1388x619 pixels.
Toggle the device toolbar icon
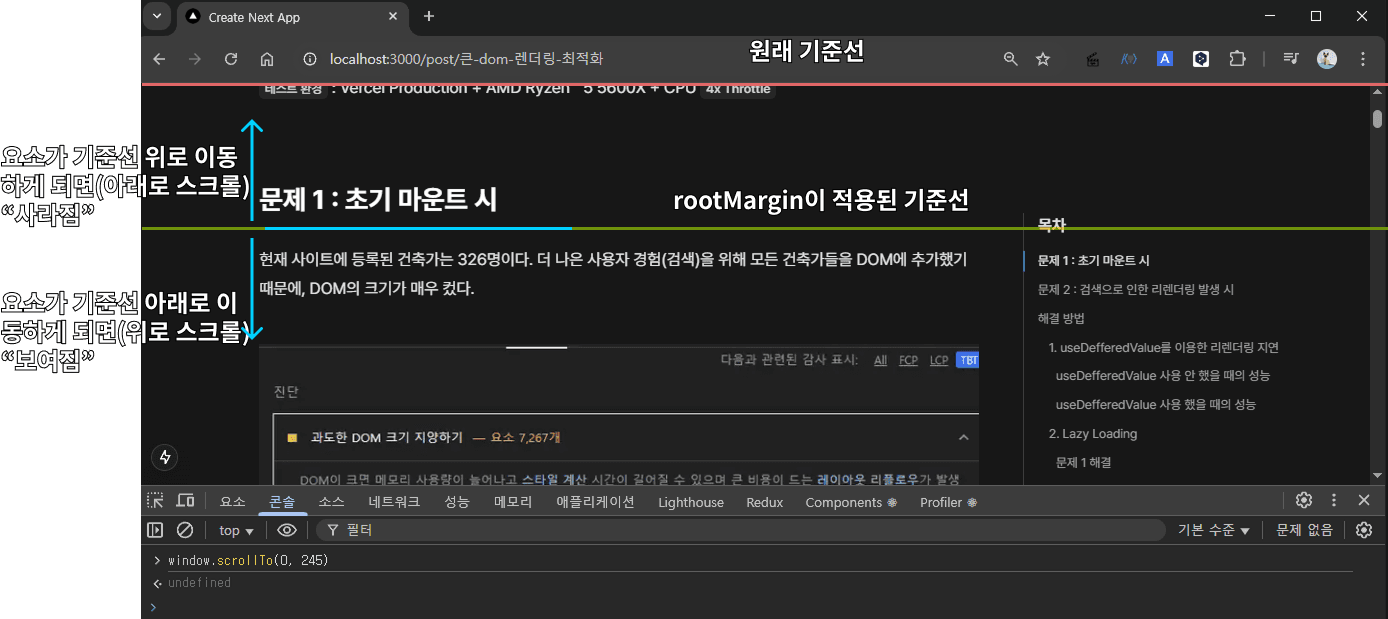pos(186,501)
